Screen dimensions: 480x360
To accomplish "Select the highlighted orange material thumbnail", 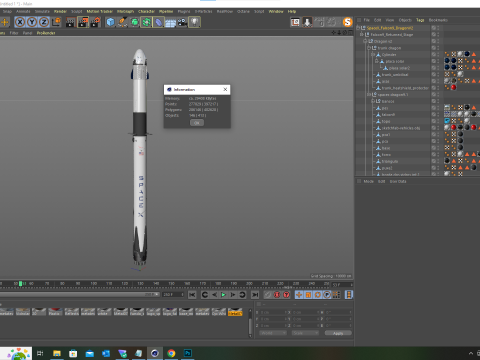I will tap(235, 312).
